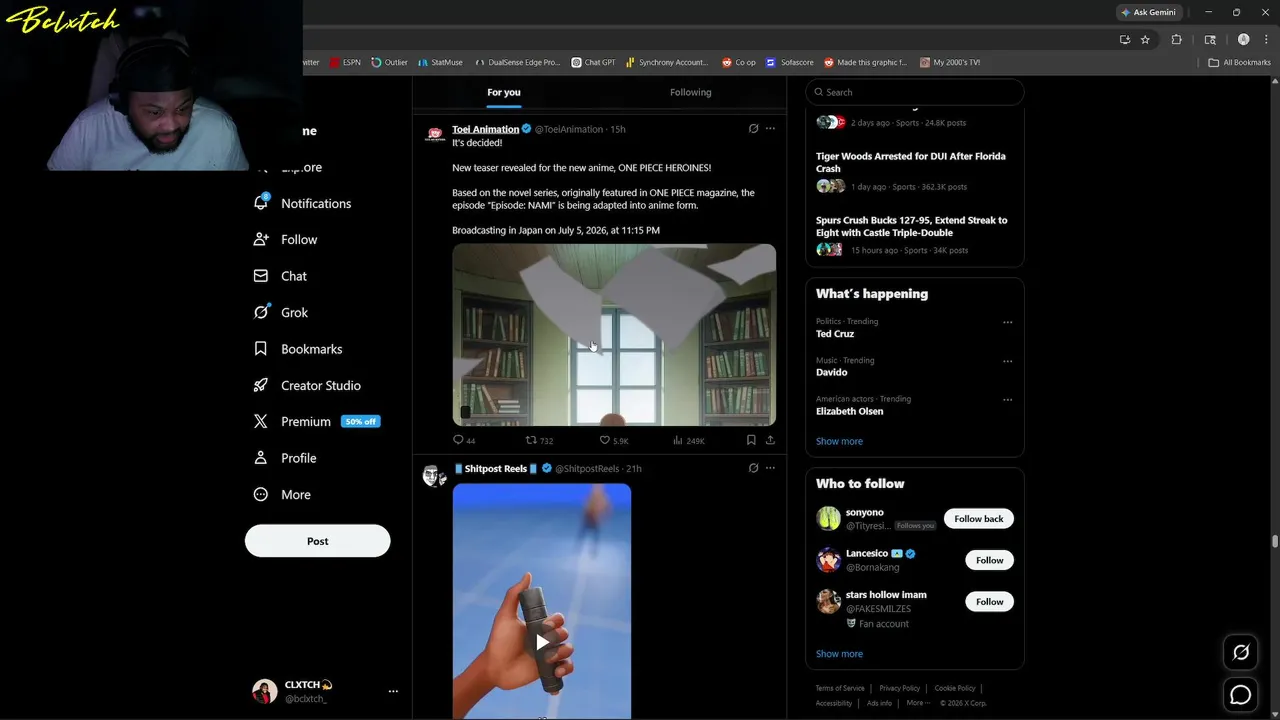Open floating Grok button at bottom right
This screenshot has height=720, width=1280.
tap(1241, 652)
